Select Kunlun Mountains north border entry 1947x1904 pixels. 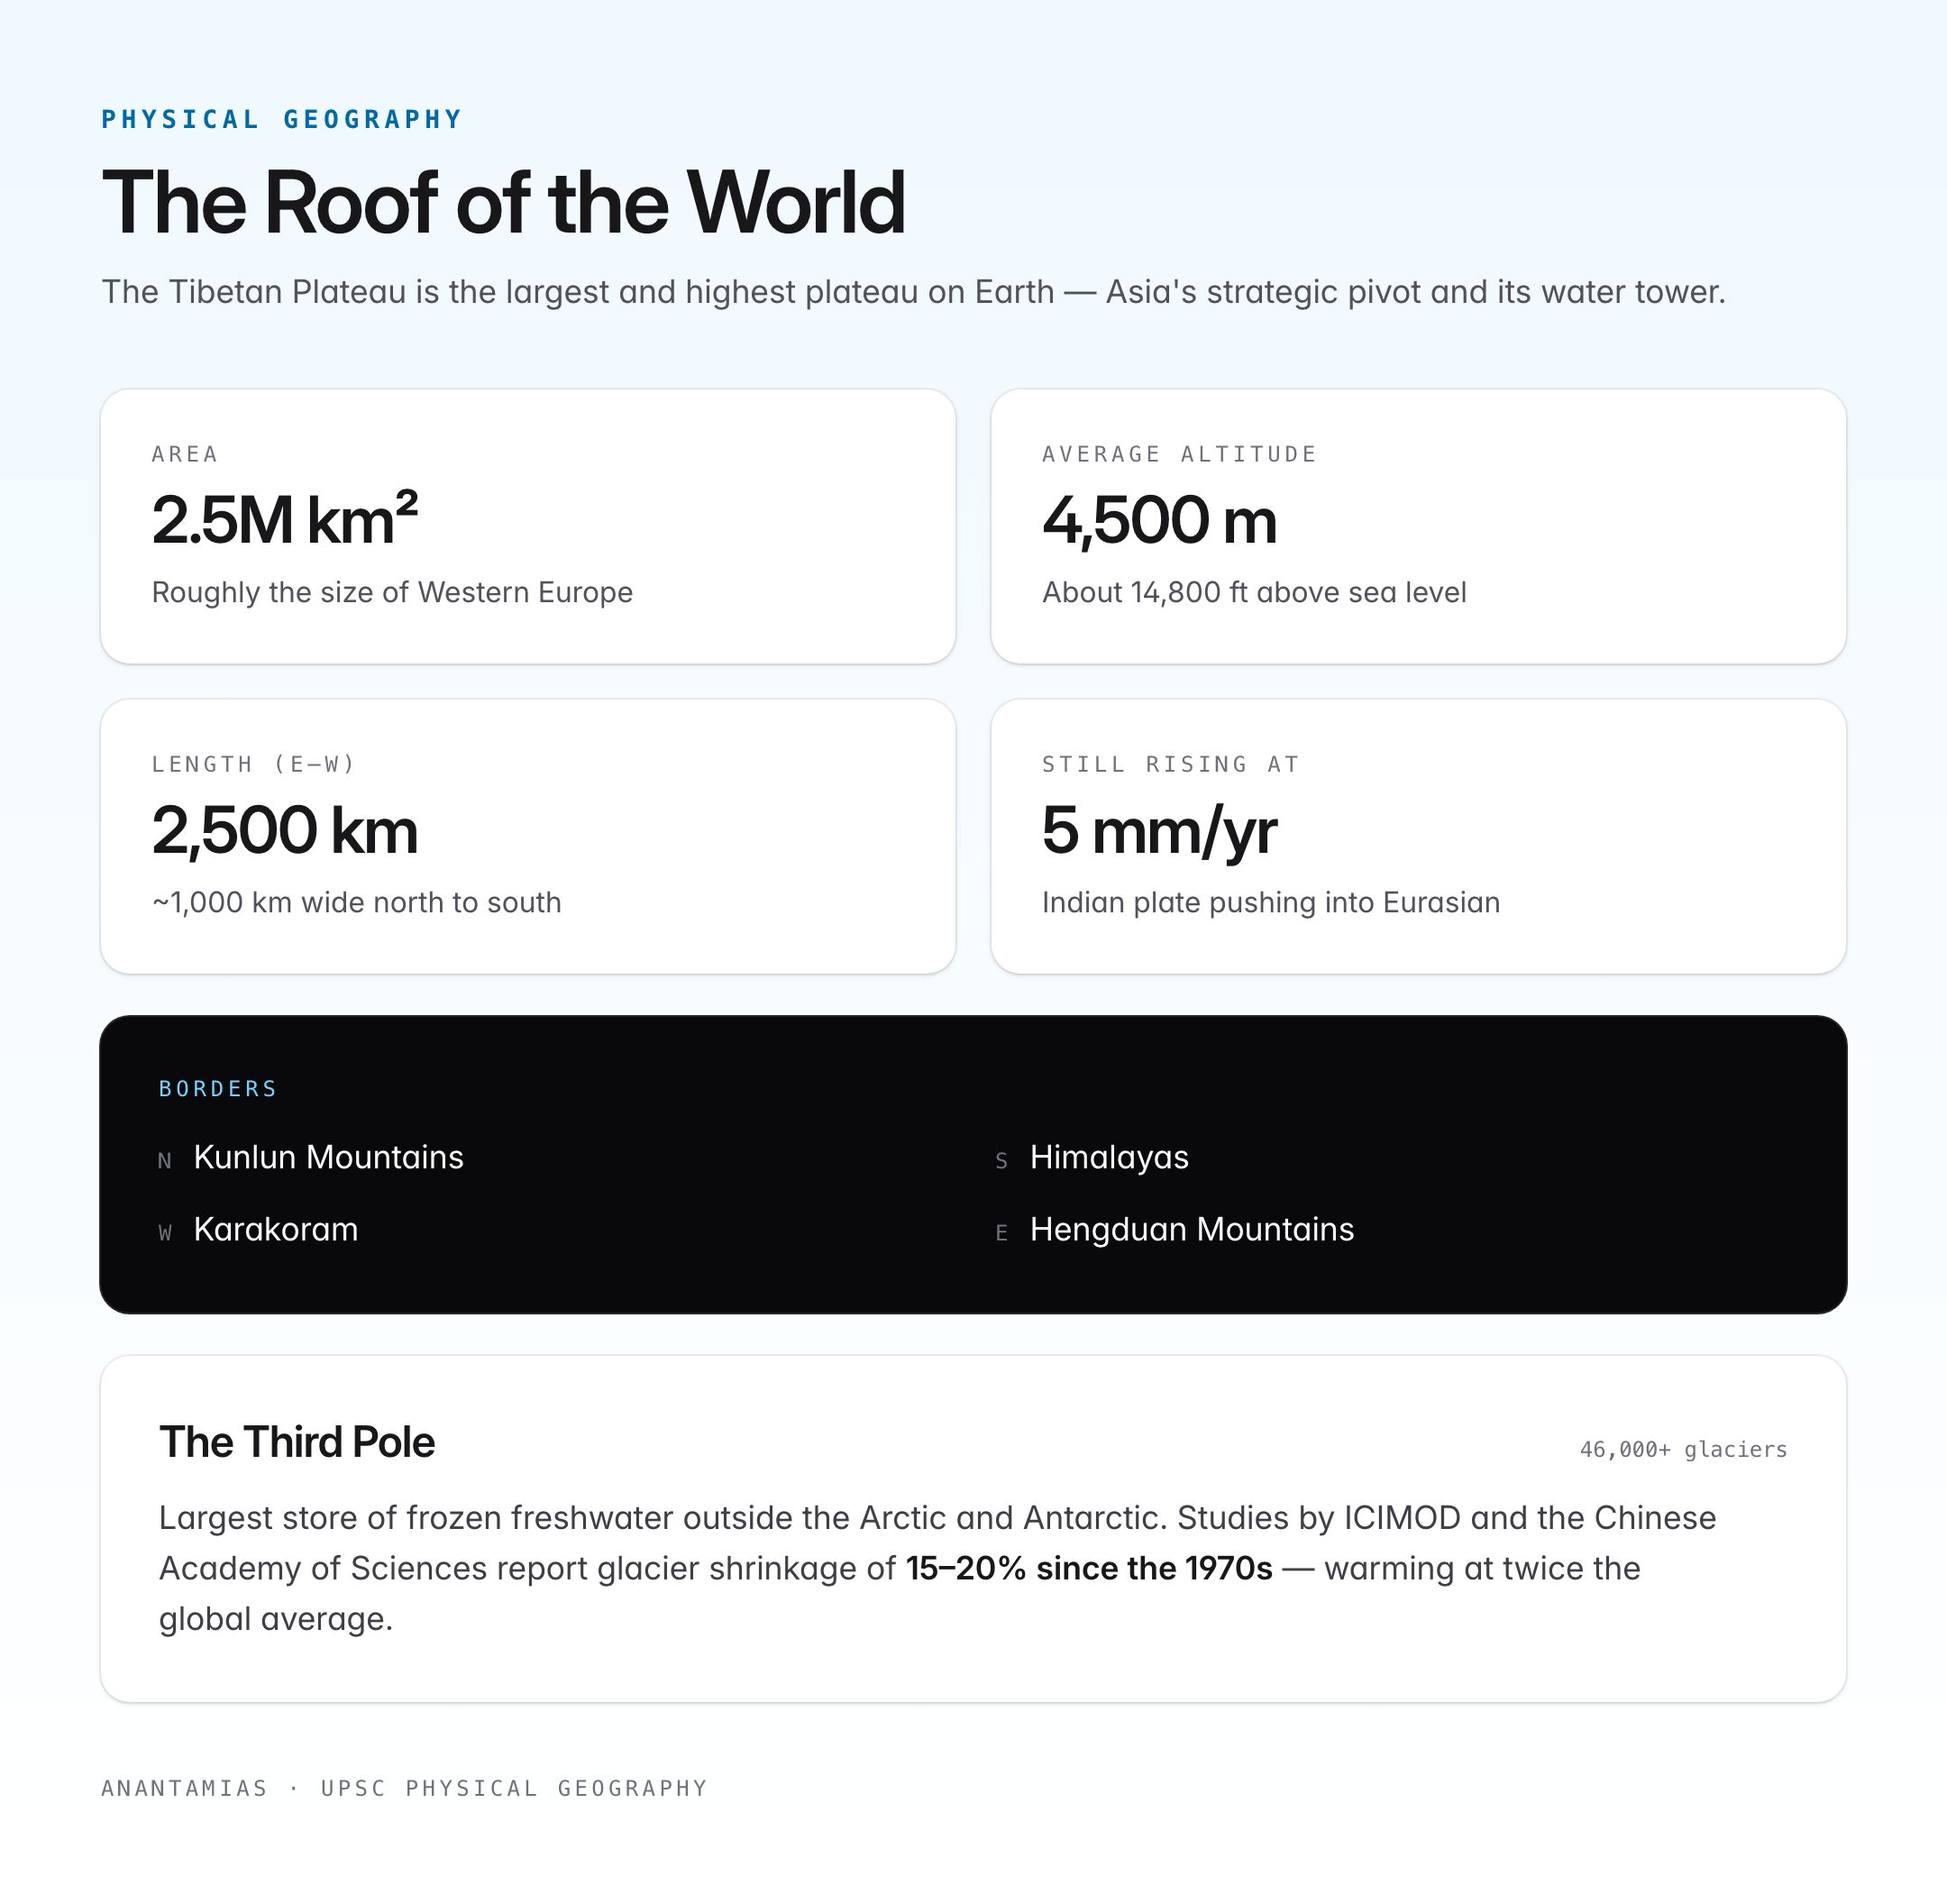coord(311,1157)
